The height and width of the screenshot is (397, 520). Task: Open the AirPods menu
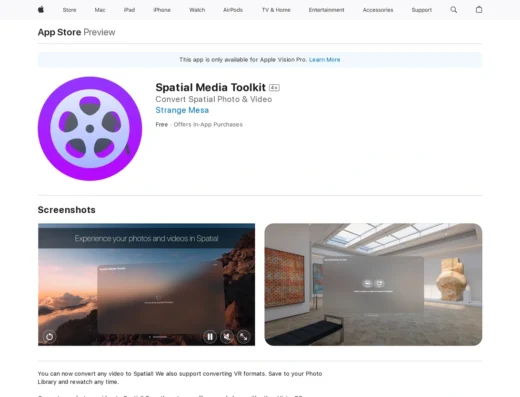point(233,10)
